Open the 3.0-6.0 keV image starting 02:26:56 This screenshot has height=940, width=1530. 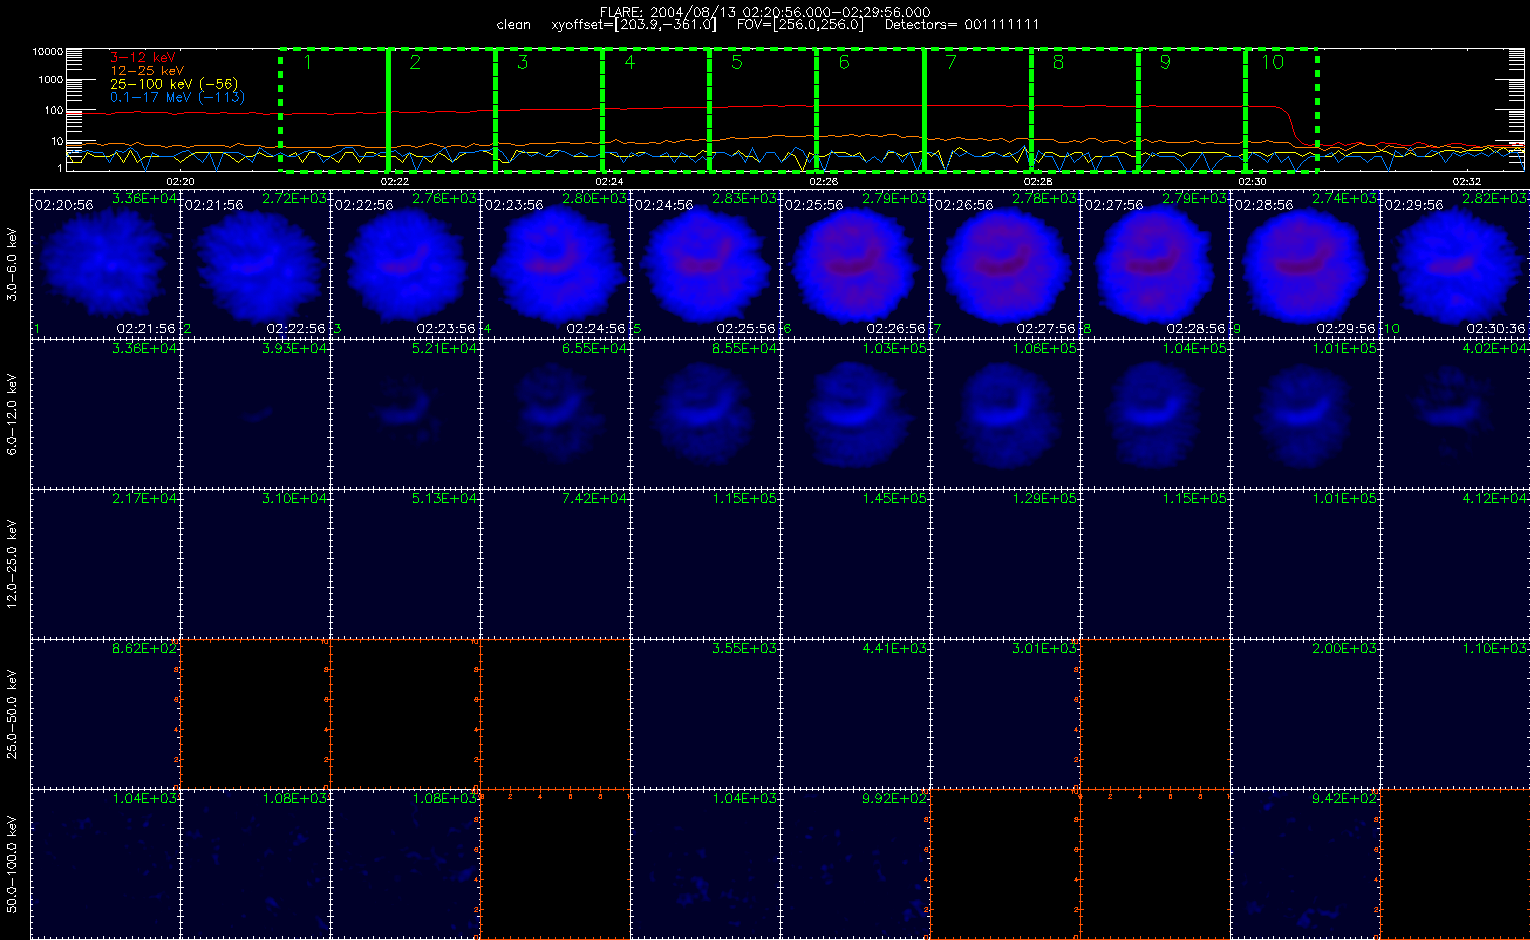(1005, 263)
